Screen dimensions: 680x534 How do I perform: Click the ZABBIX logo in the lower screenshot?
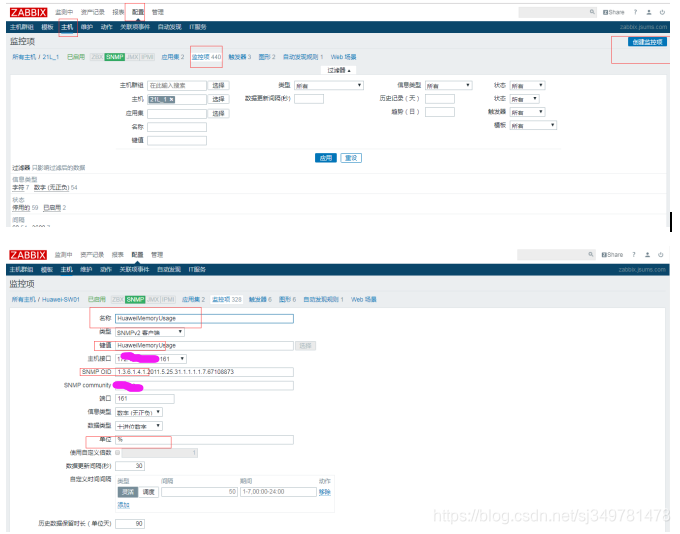28,255
